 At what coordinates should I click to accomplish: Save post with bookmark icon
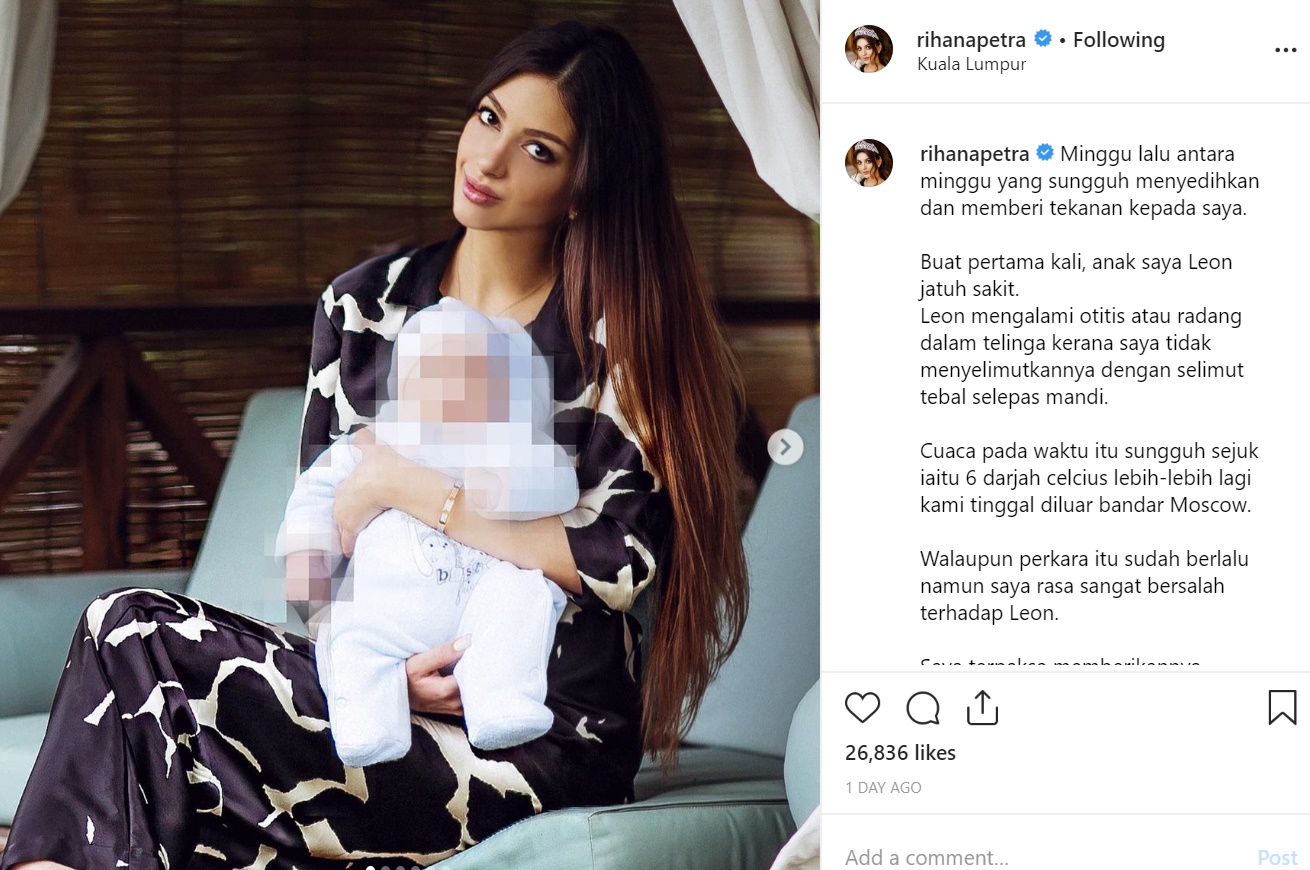click(x=1282, y=708)
